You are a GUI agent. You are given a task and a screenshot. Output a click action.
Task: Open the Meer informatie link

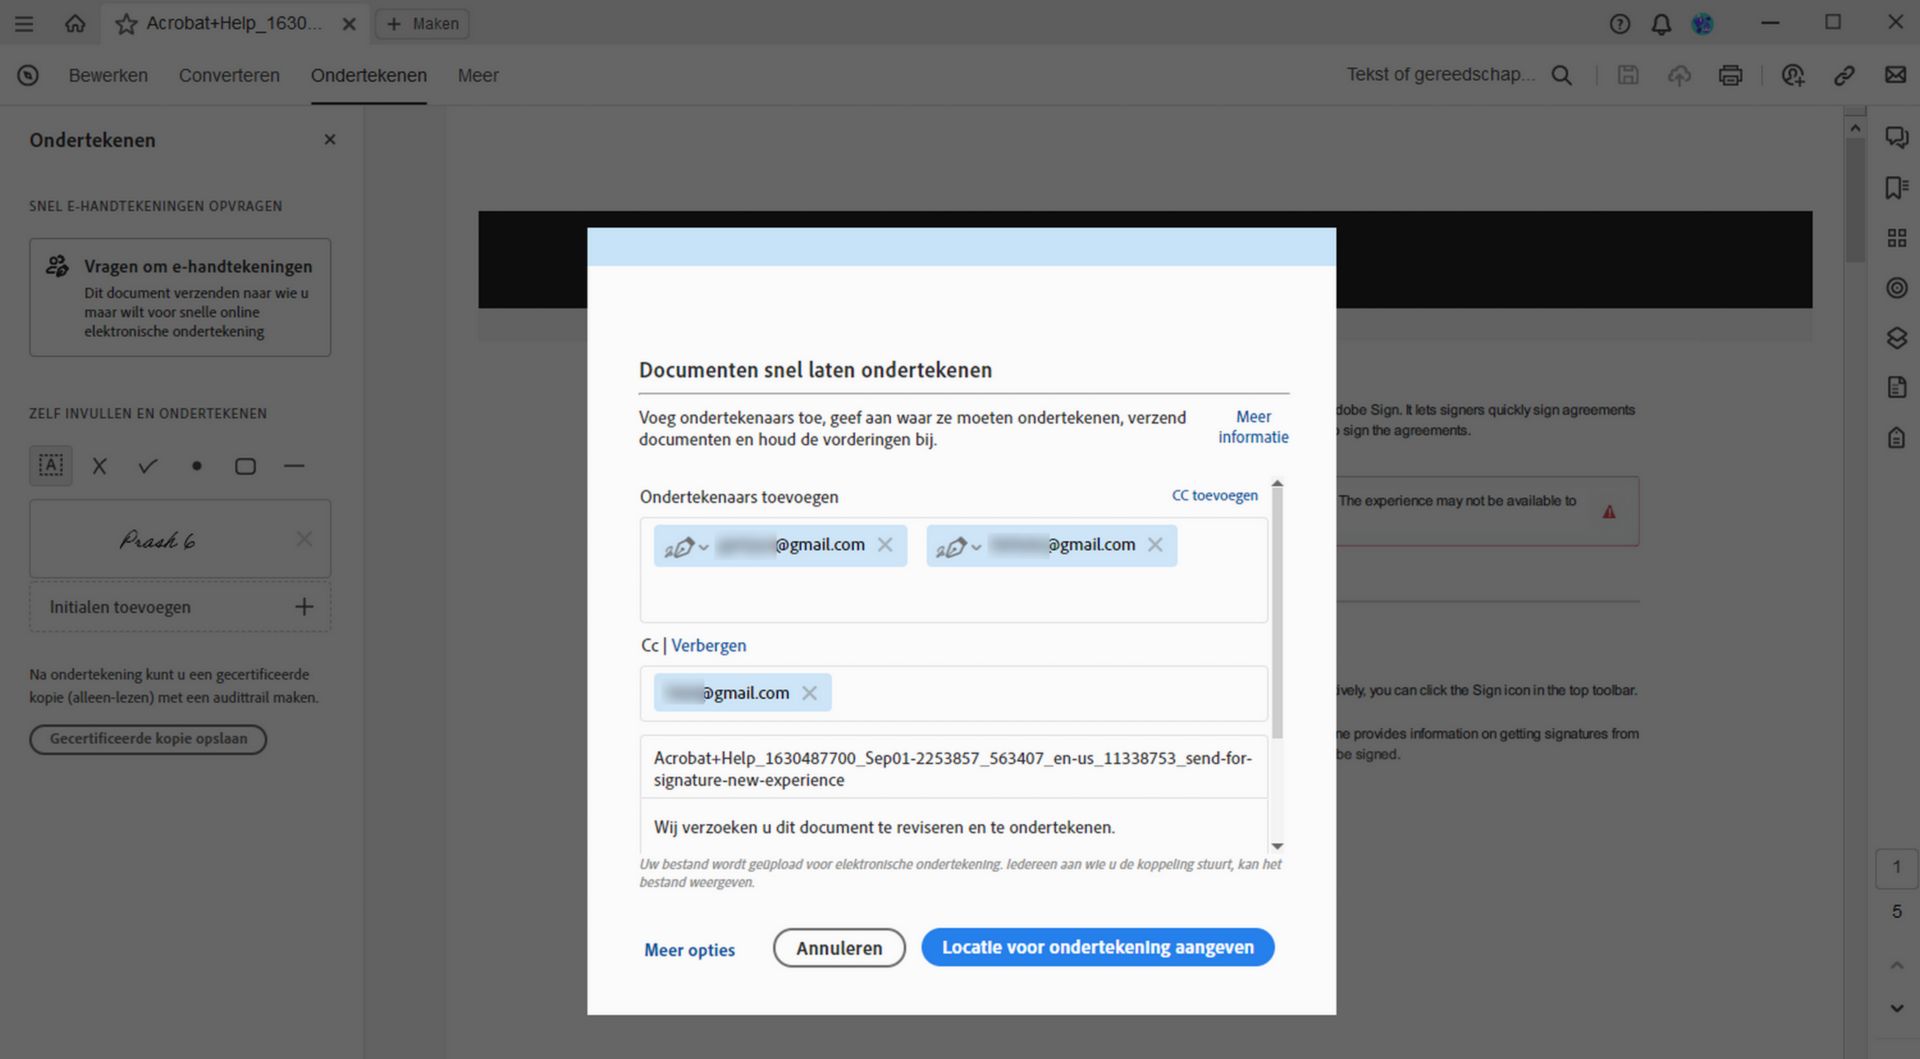(1252, 427)
